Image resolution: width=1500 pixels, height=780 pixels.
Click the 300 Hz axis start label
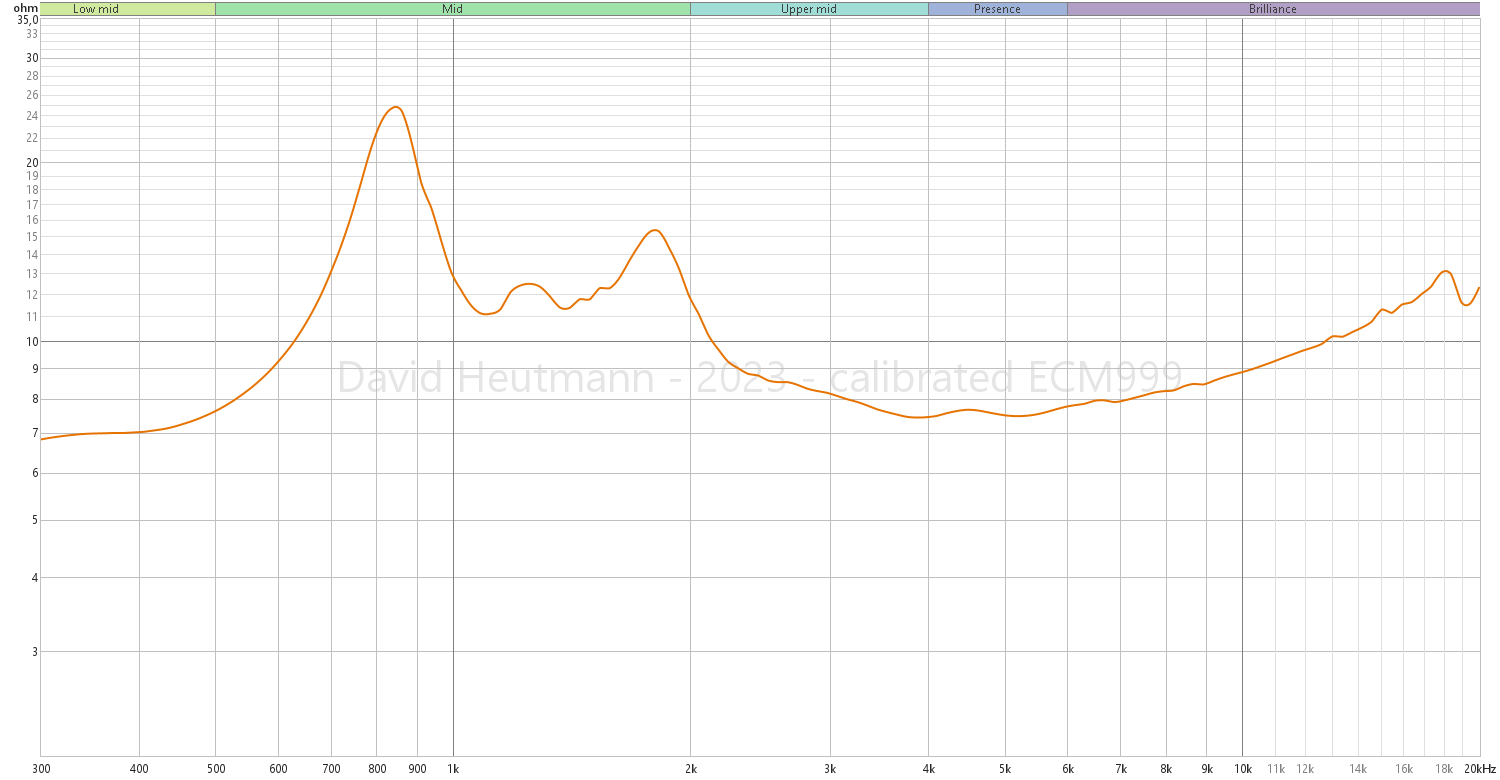click(41, 769)
